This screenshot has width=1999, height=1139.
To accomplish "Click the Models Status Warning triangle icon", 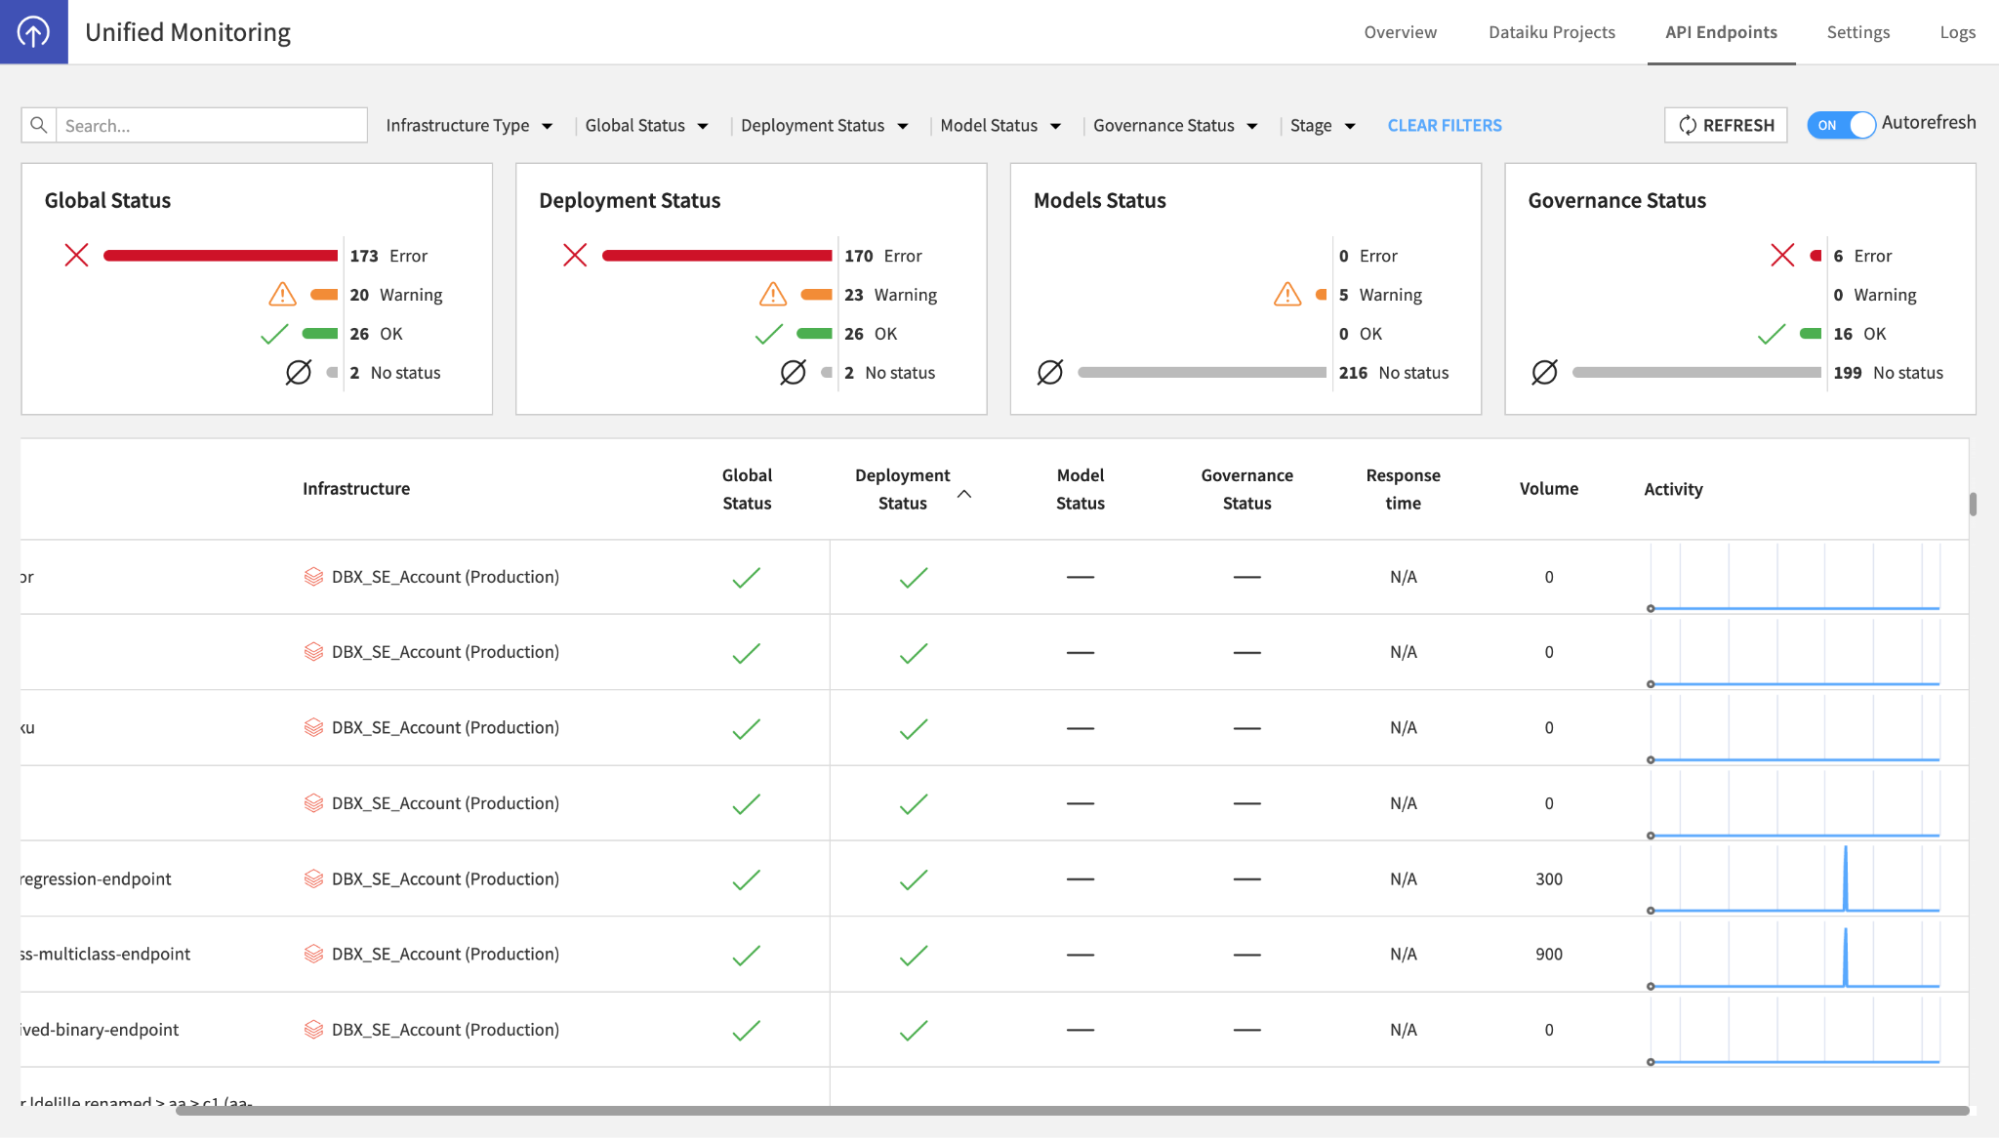I will 1288,294.
